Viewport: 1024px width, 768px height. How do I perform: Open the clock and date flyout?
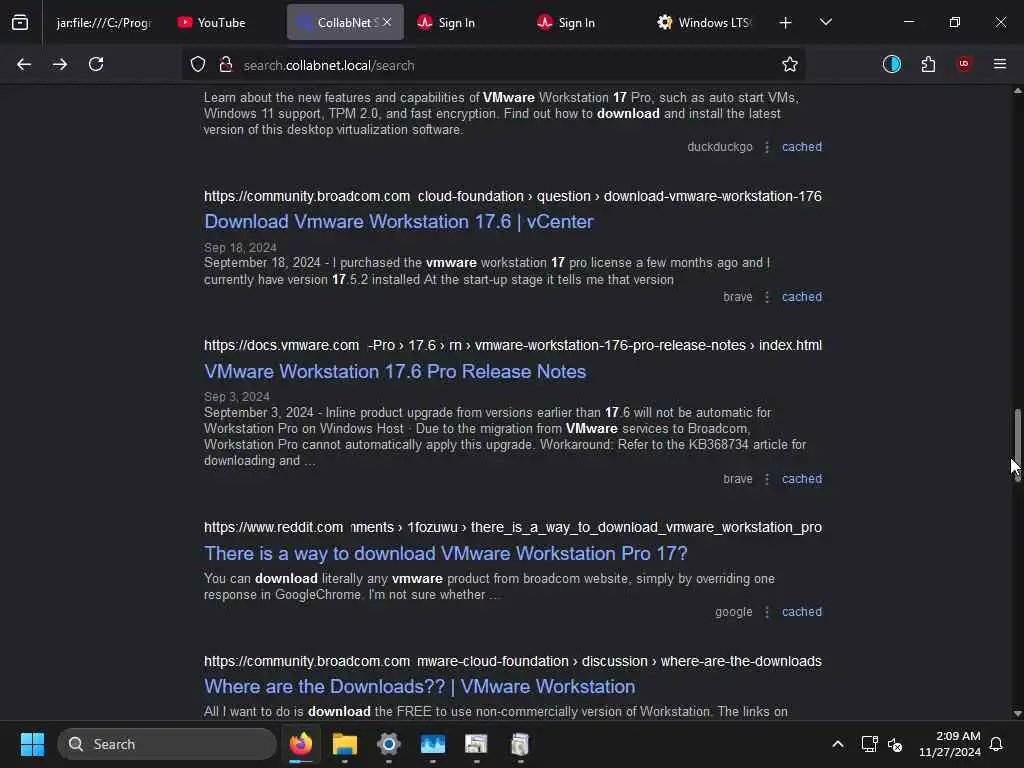pyautogui.click(x=950, y=744)
